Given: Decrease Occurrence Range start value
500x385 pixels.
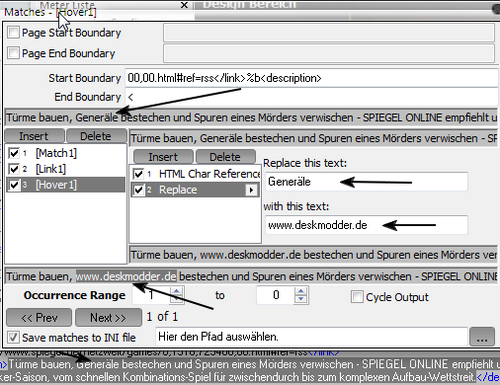Looking at the screenshot, I should click(176, 299).
